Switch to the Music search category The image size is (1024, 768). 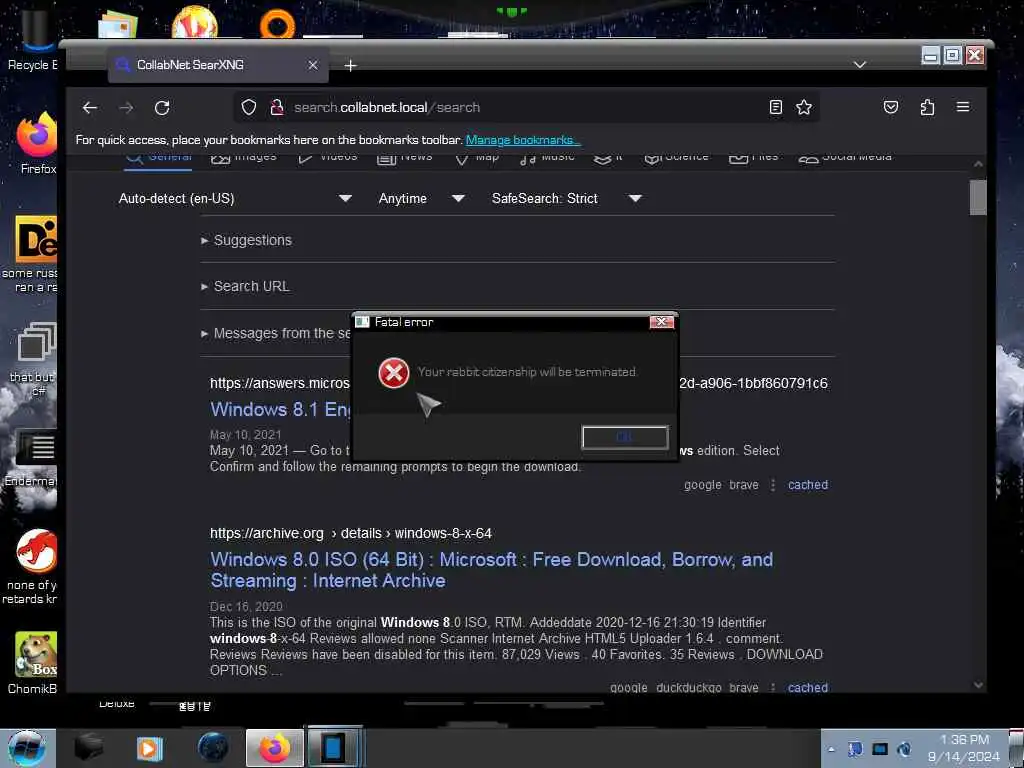(547, 158)
